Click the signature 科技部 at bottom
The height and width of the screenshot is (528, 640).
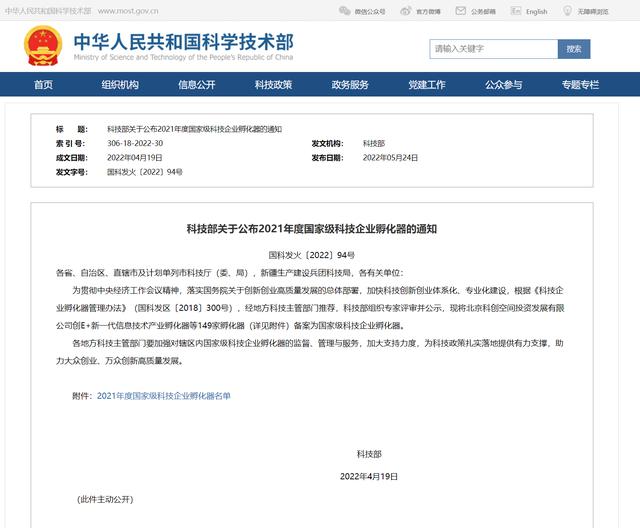point(369,454)
